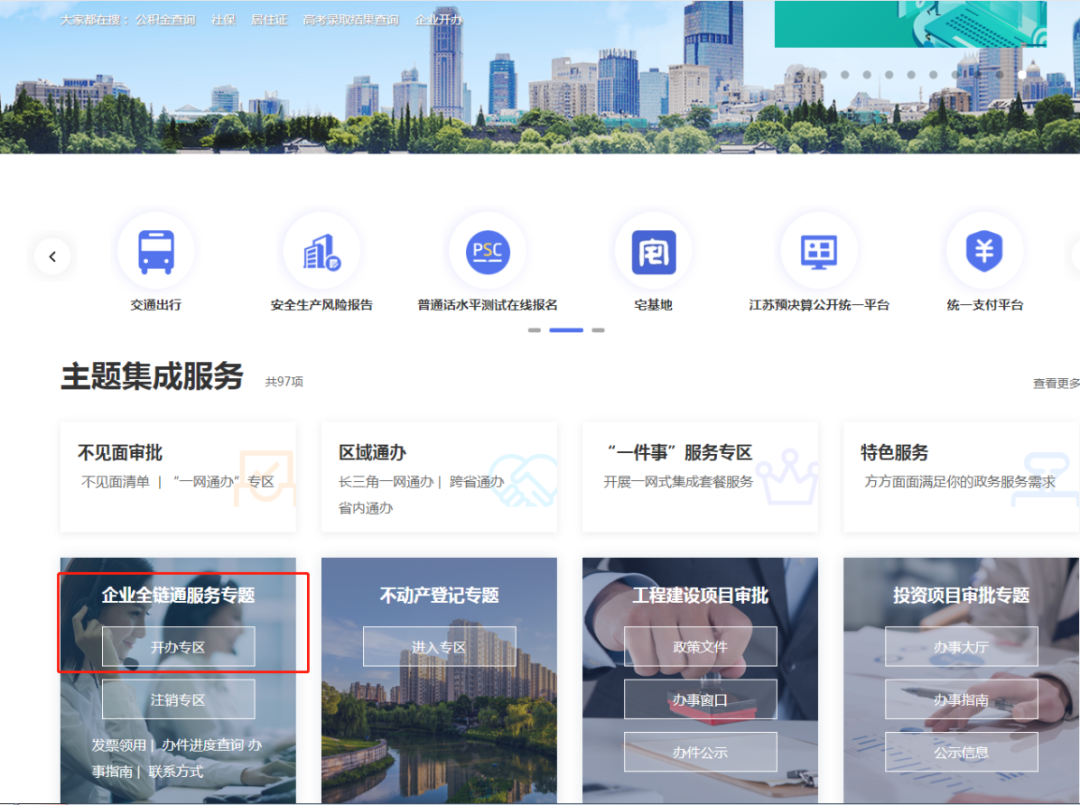Open the 区域通办 service card

coord(439,476)
